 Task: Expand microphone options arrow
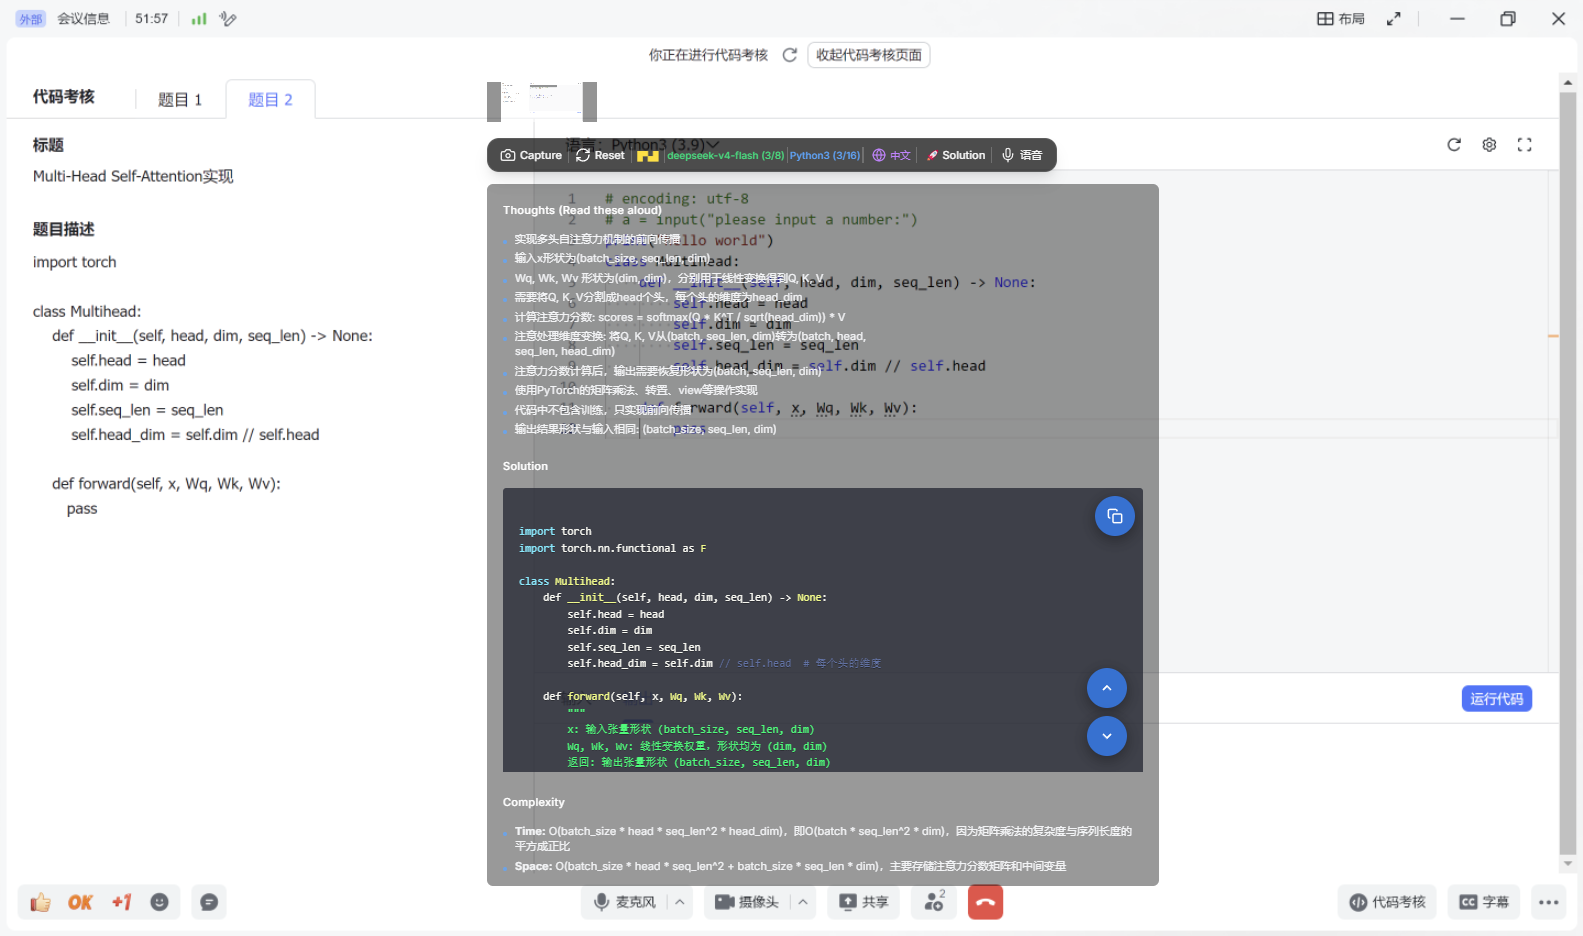coord(680,902)
